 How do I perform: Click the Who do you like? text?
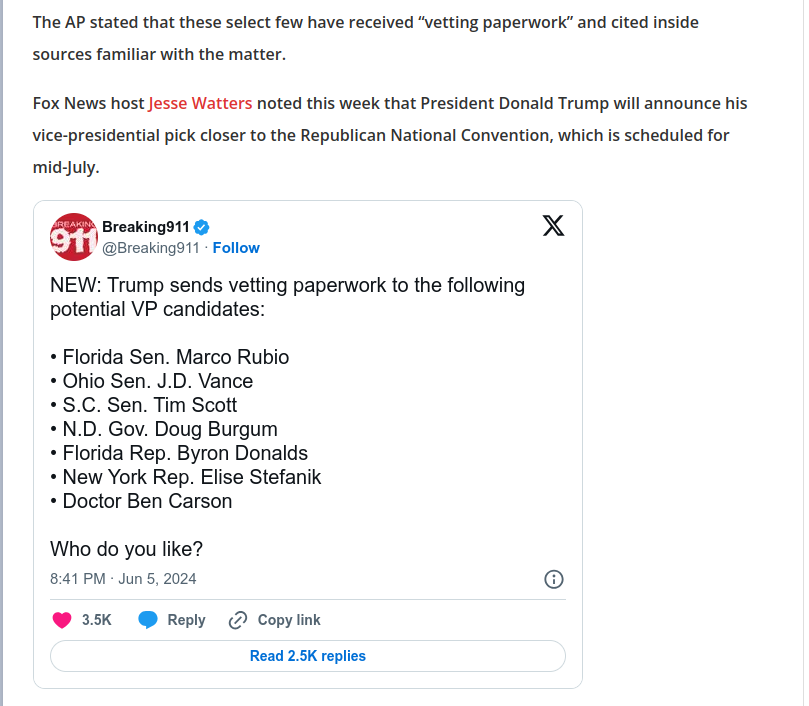(126, 549)
